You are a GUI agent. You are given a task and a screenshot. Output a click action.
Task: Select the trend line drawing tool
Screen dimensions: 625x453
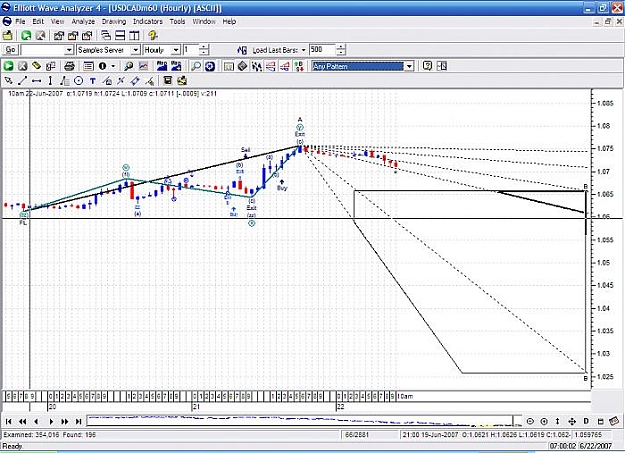click(x=22, y=81)
